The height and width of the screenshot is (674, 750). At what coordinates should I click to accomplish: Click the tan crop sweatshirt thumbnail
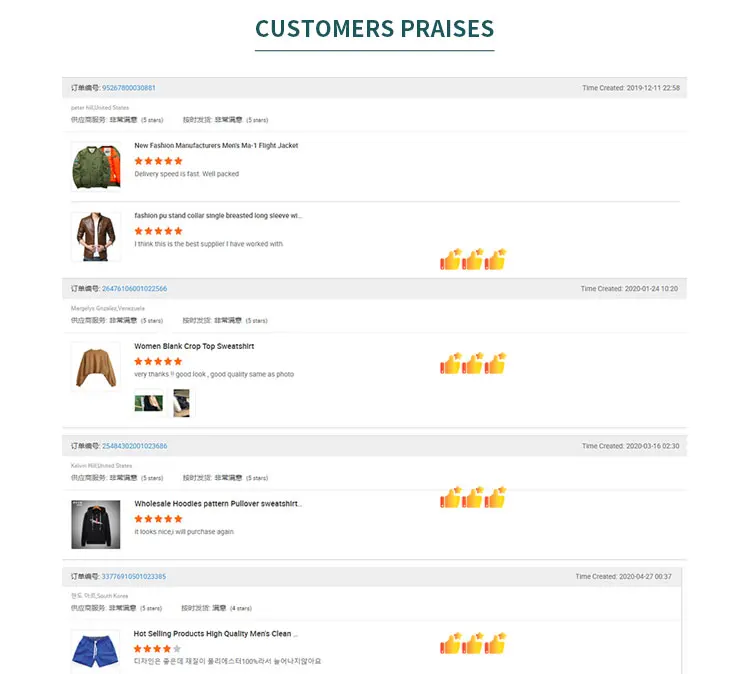96,367
